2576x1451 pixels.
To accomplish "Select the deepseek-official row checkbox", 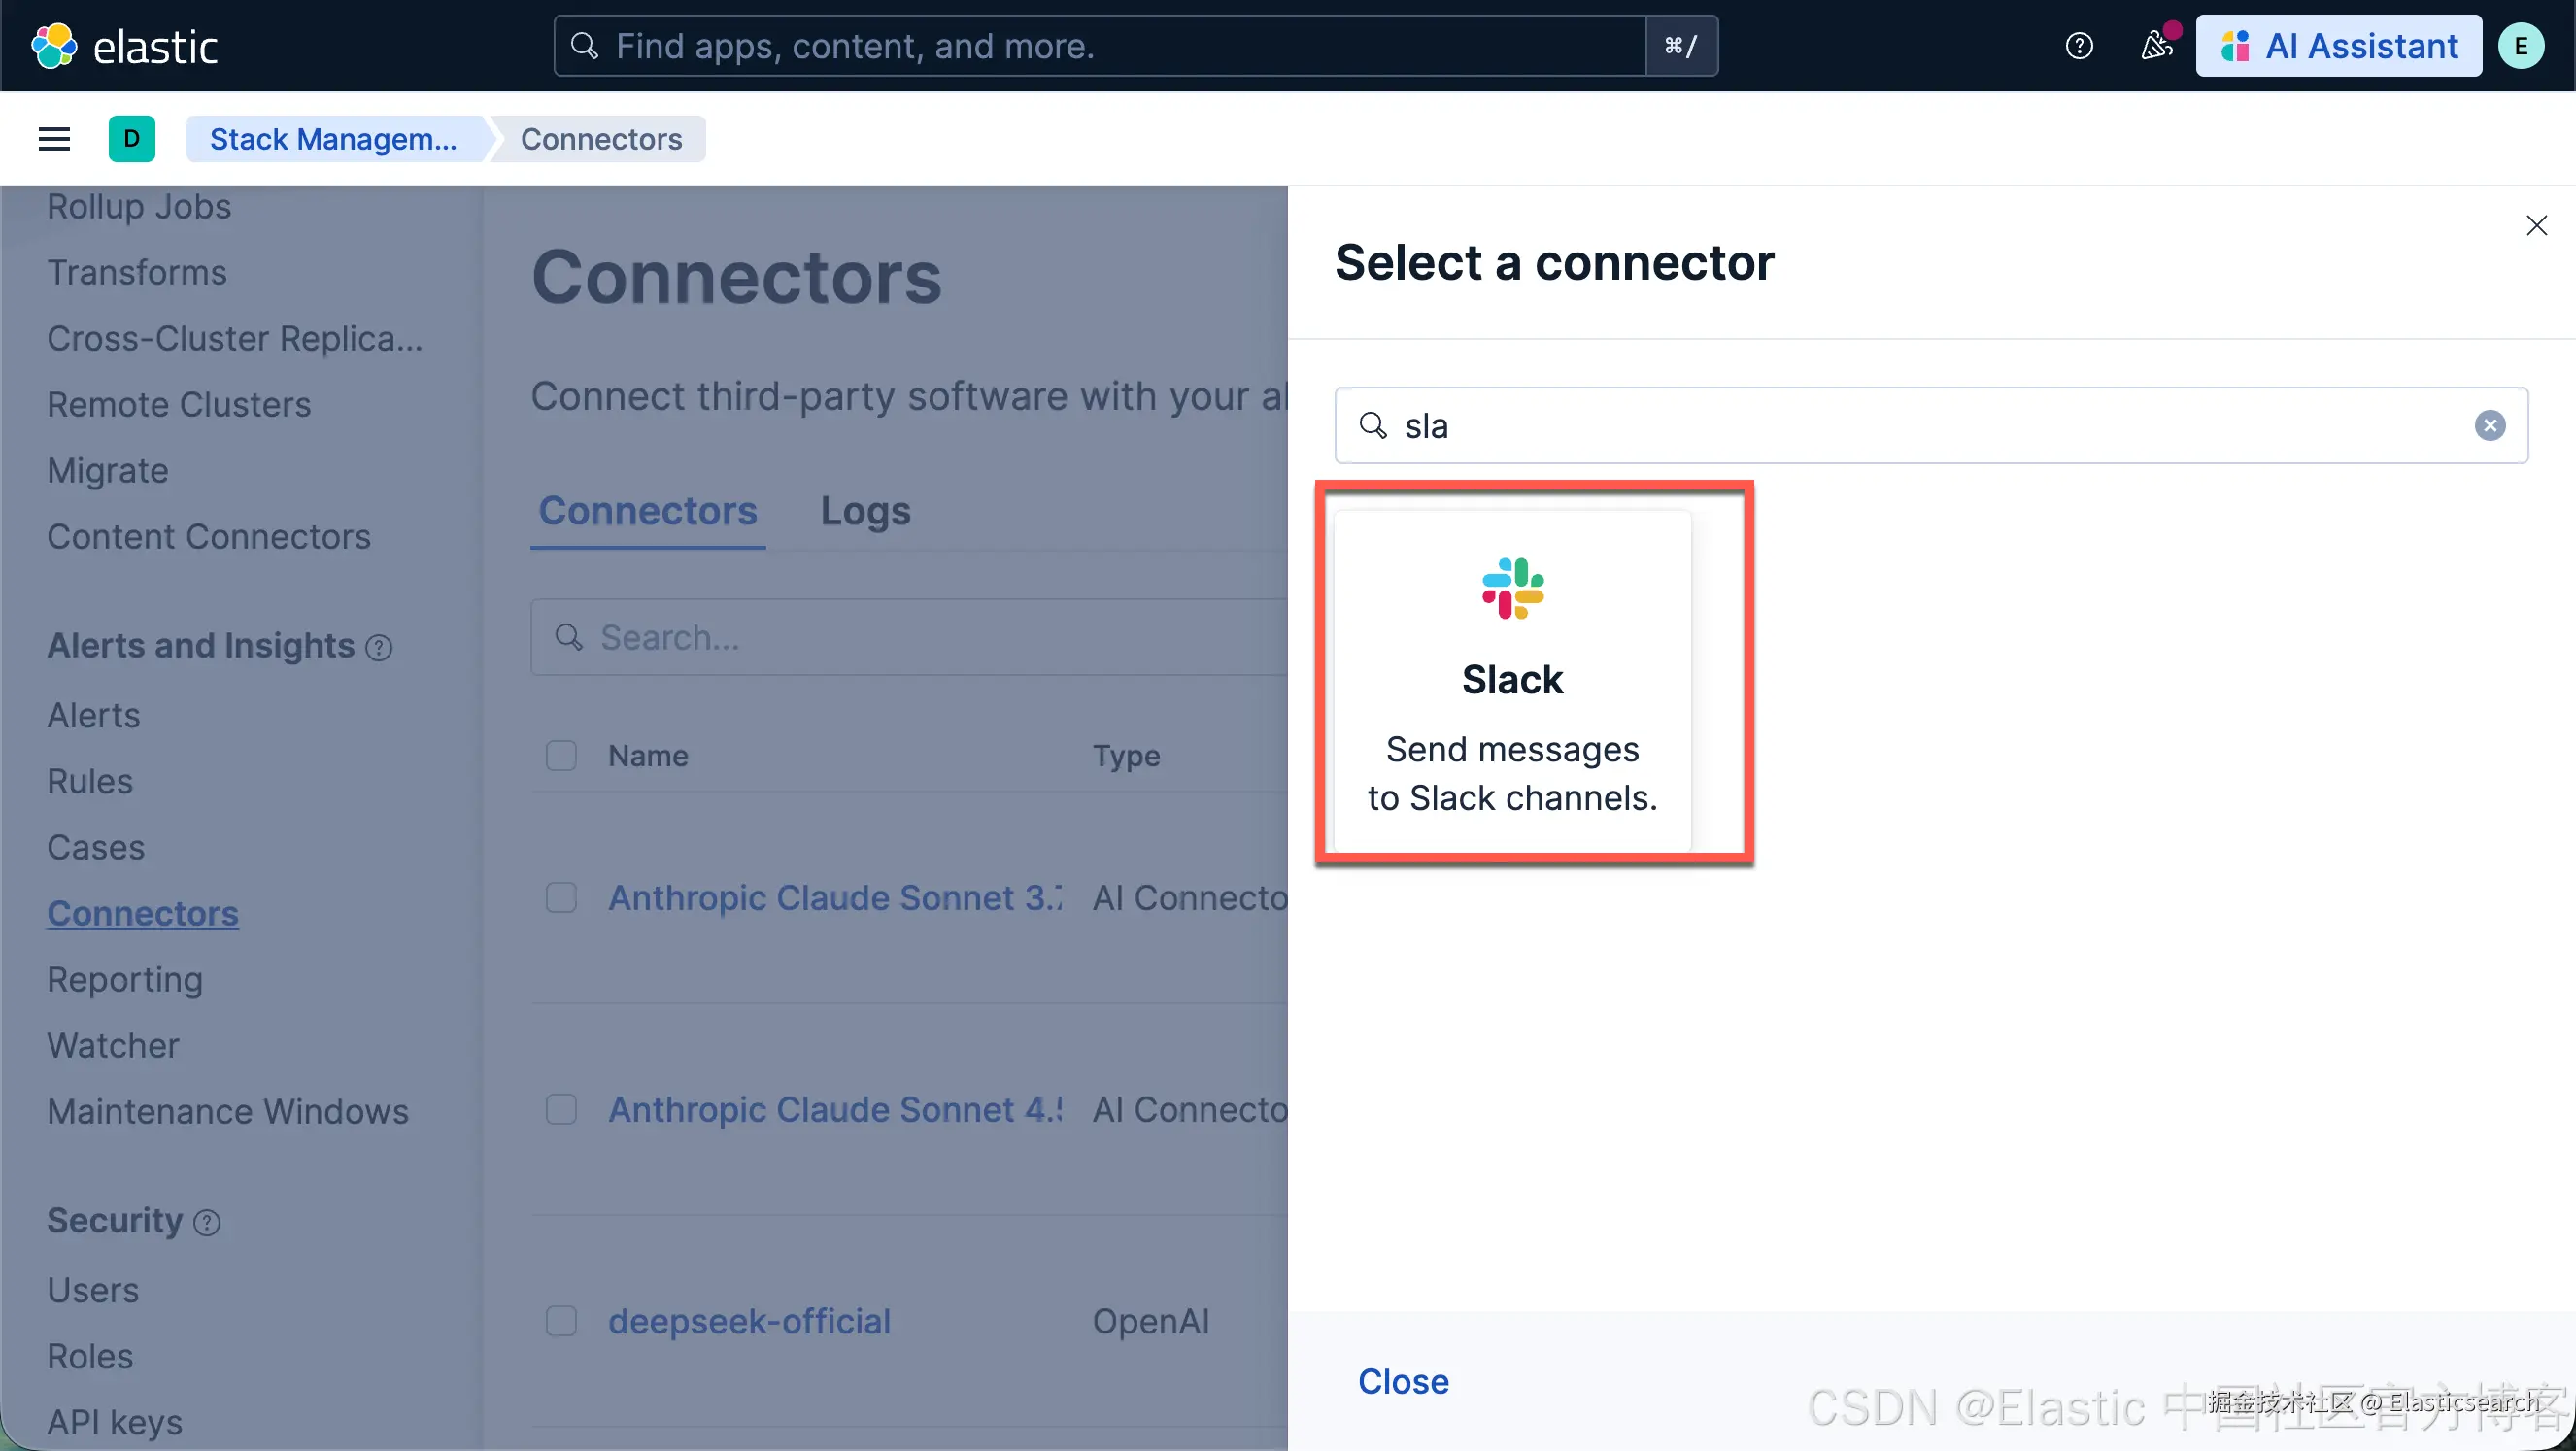I will 561,1321.
